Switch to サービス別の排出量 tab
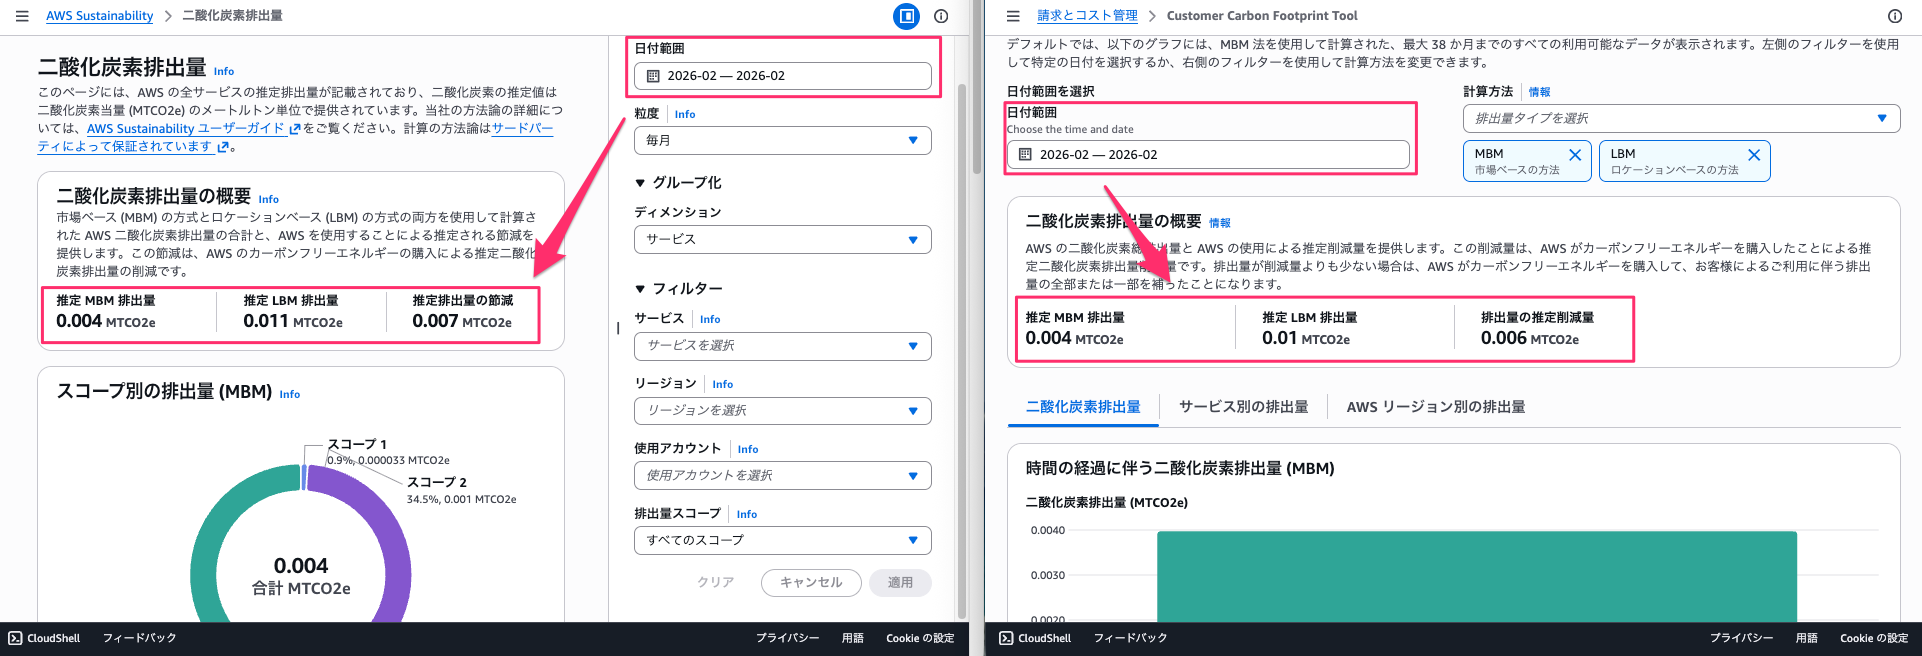 (x=1243, y=407)
